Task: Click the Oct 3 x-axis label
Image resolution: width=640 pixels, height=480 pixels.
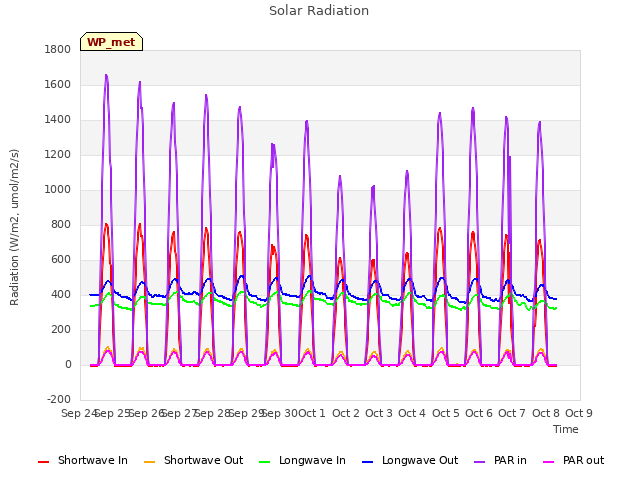Action: tap(379, 413)
